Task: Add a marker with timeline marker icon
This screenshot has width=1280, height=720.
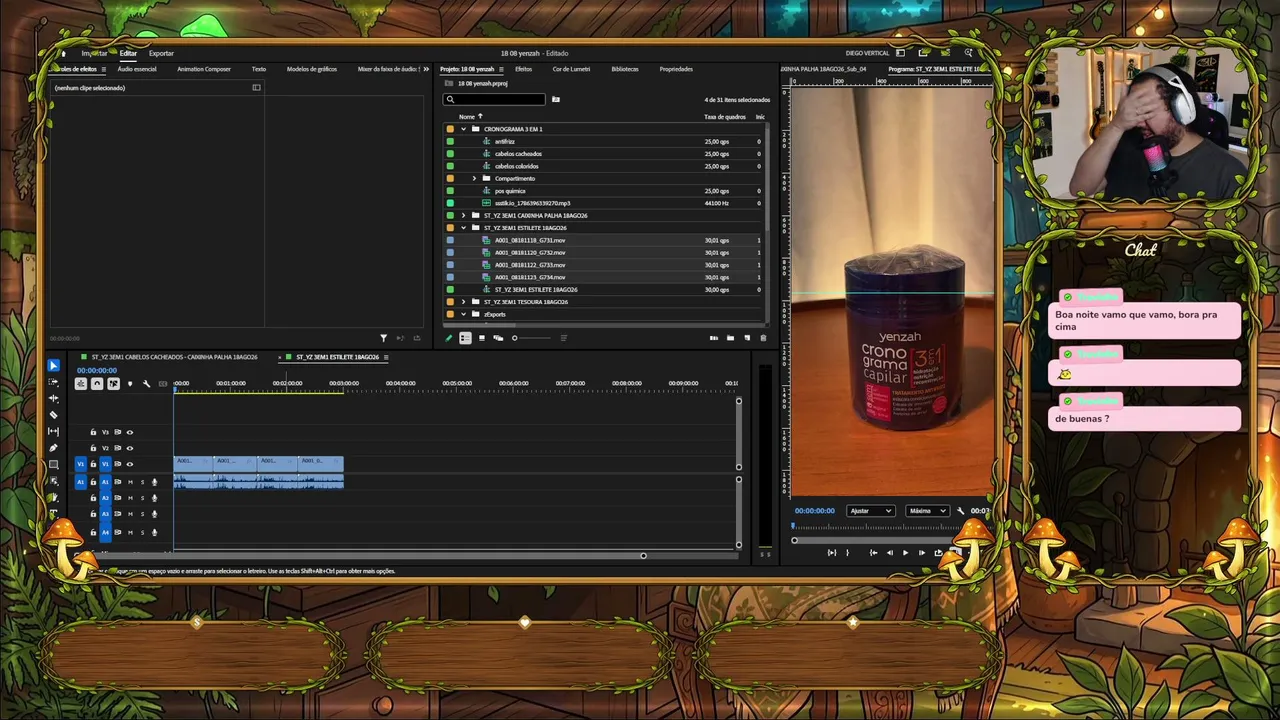Action: pos(129,383)
